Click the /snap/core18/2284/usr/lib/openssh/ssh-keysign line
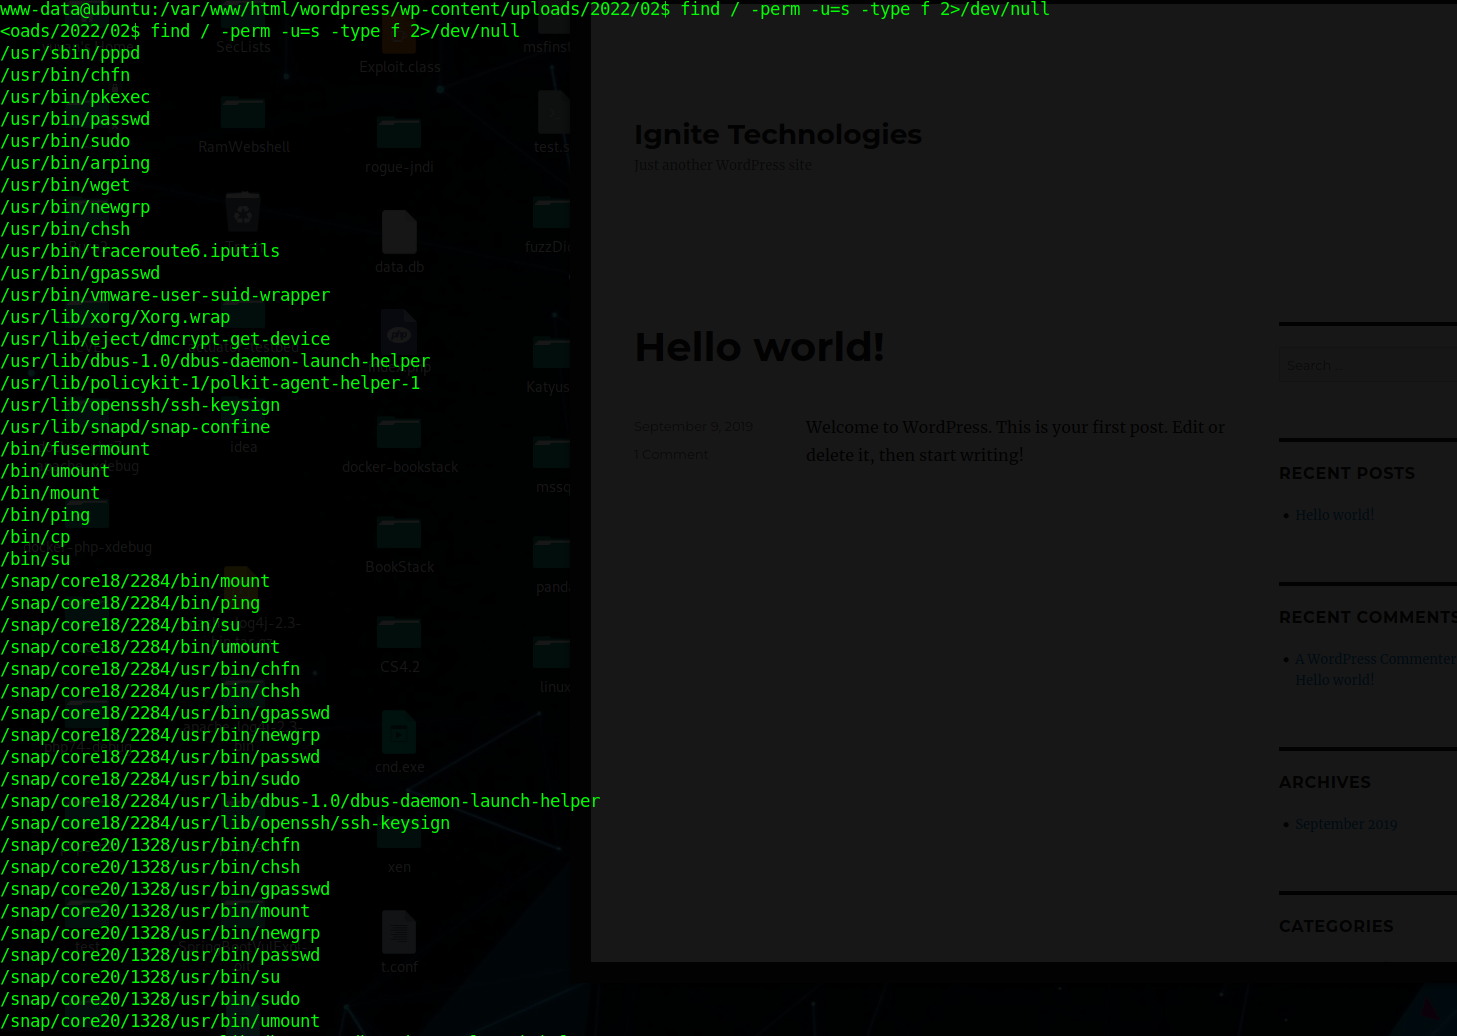The image size is (1457, 1036). [225, 823]
